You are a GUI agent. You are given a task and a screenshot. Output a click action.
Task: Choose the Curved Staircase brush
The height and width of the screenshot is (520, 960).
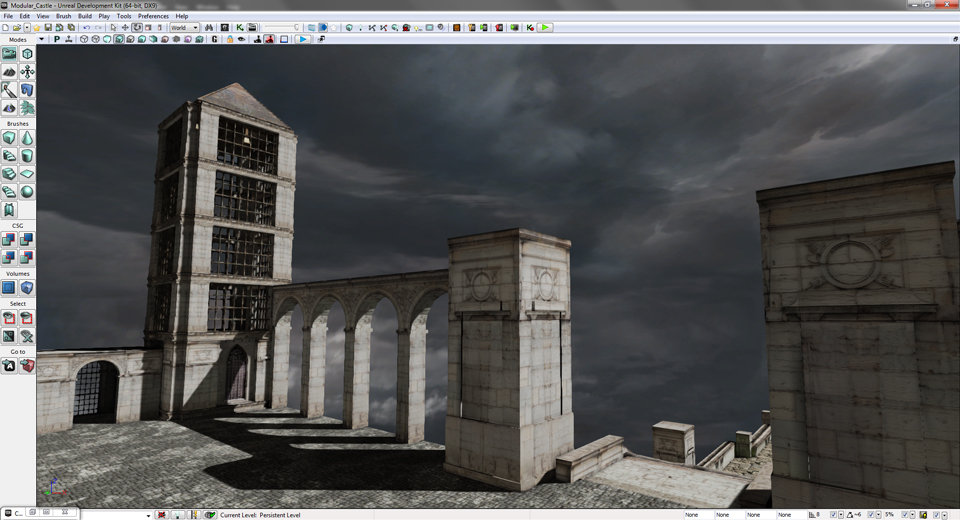9,156
